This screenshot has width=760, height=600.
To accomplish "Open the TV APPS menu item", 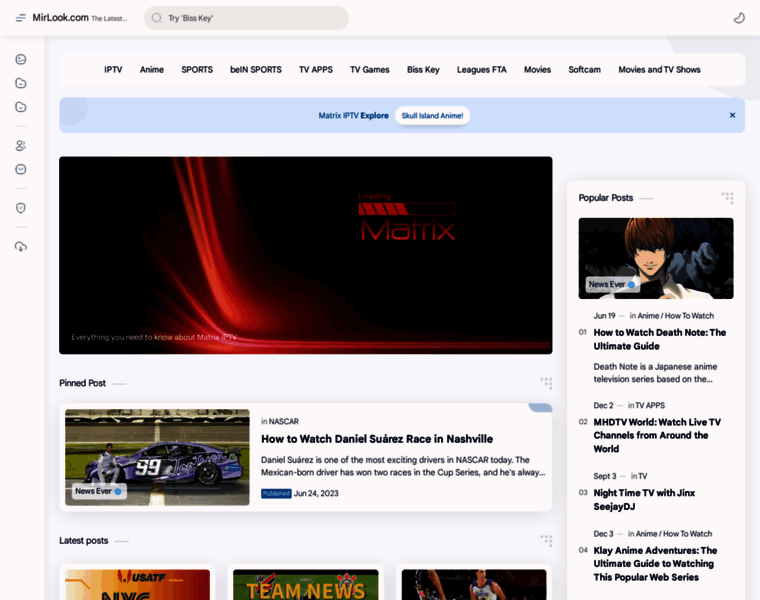I will [316, 70].
